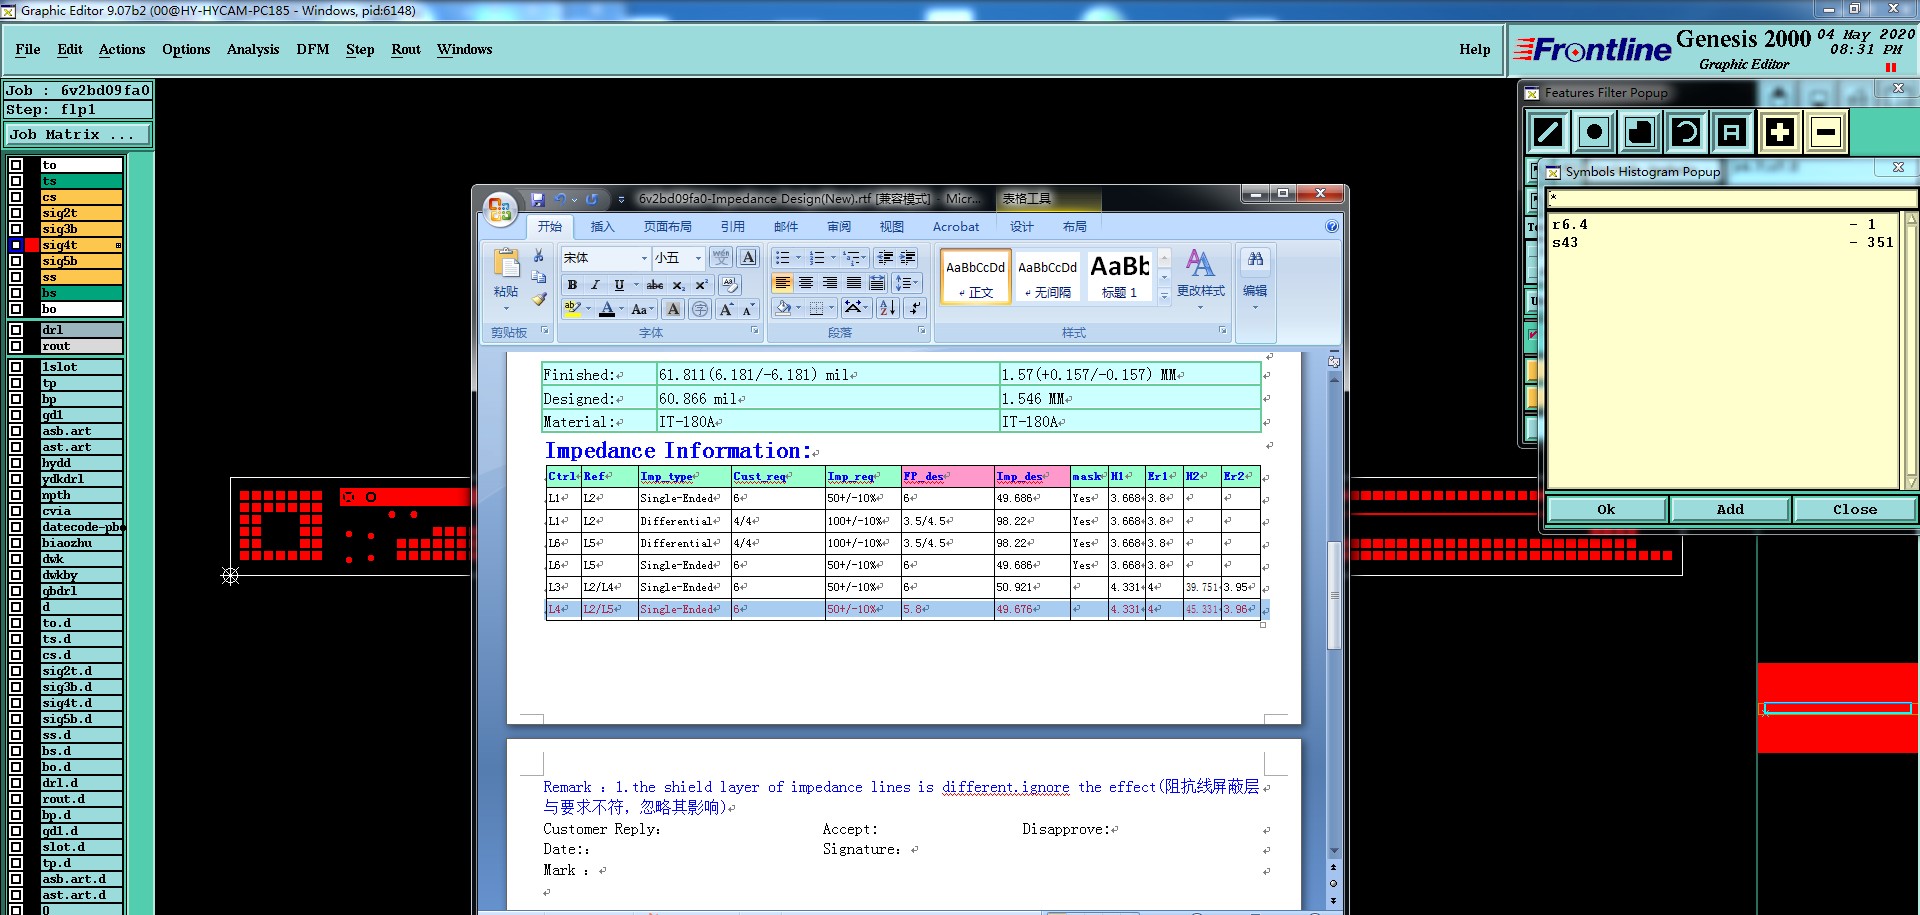Screen dimensions: 1920x915
Task: Open the bullets list dropdown arrow
Action: point(798,258)
